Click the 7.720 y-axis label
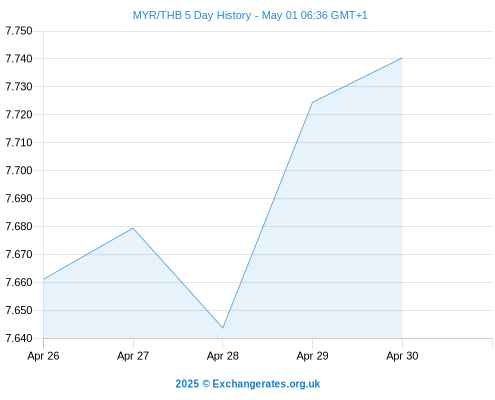 coord(19,115)
